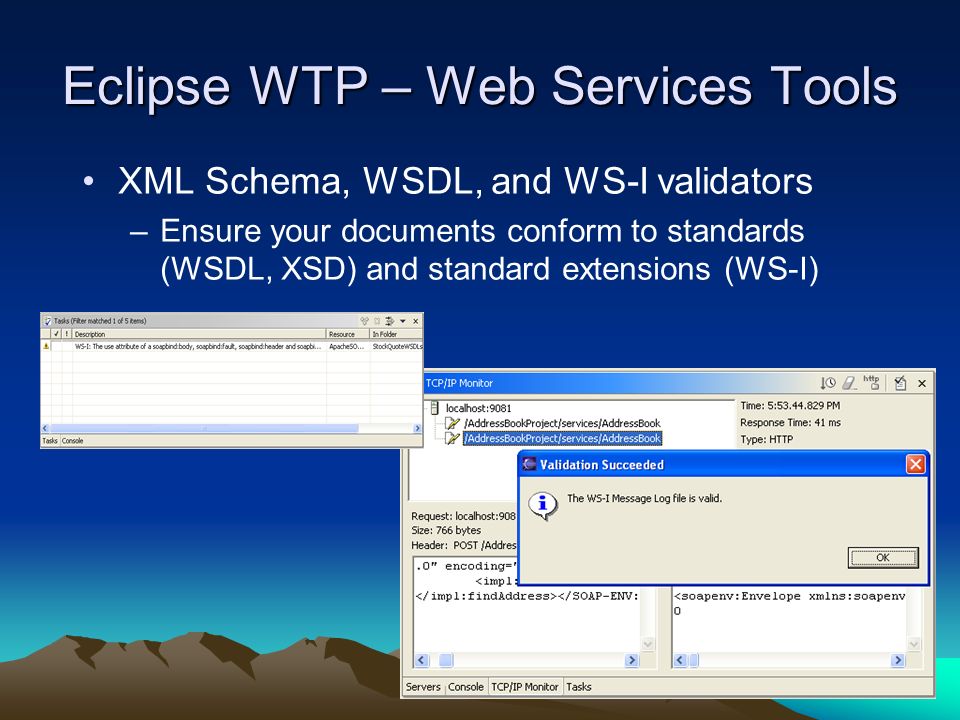Switch to Tasks tab in small Tasks window
This screenshot has width=960, height=720.
(x=50, y=441)
